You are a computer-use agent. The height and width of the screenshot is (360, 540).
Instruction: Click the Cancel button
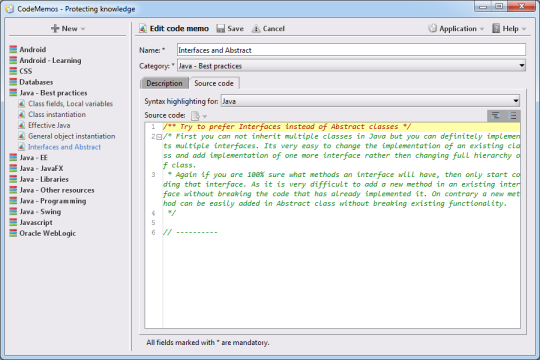(268, 29)
